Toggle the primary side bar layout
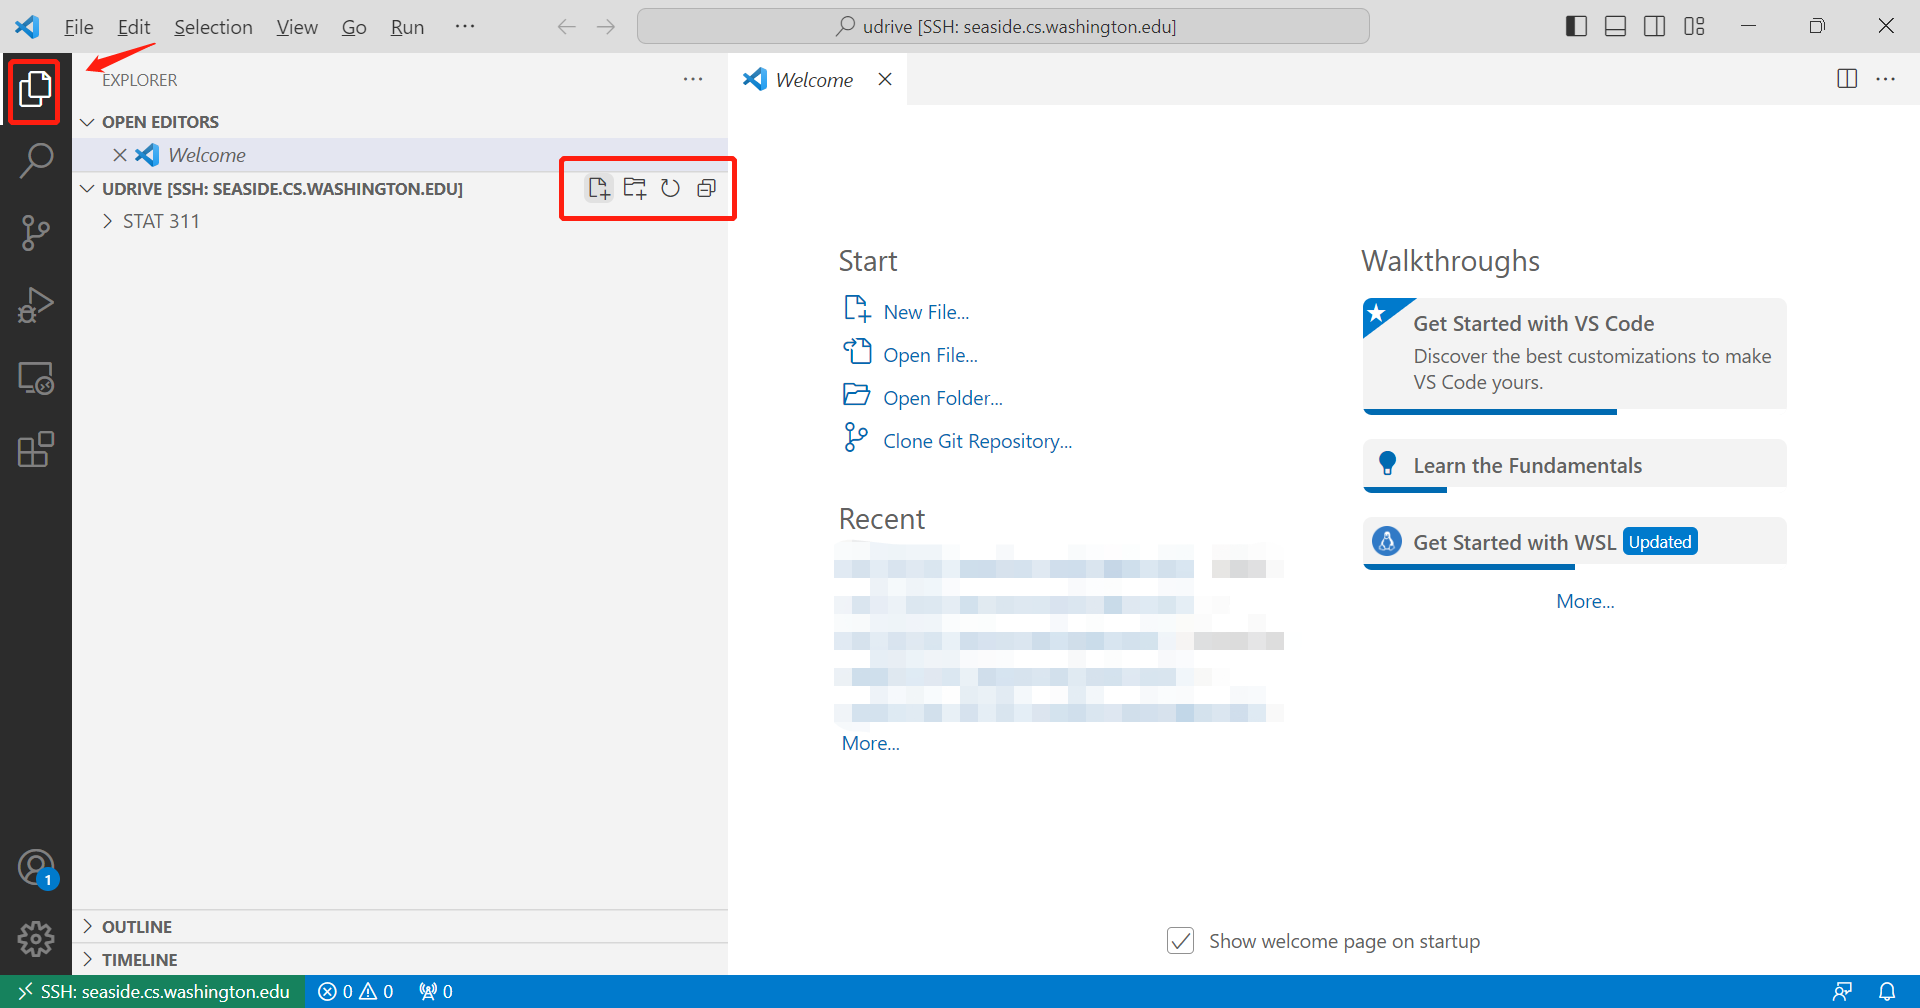Image resolution: width=1920 pixels, height=1008 pixels. point(1576,26)
